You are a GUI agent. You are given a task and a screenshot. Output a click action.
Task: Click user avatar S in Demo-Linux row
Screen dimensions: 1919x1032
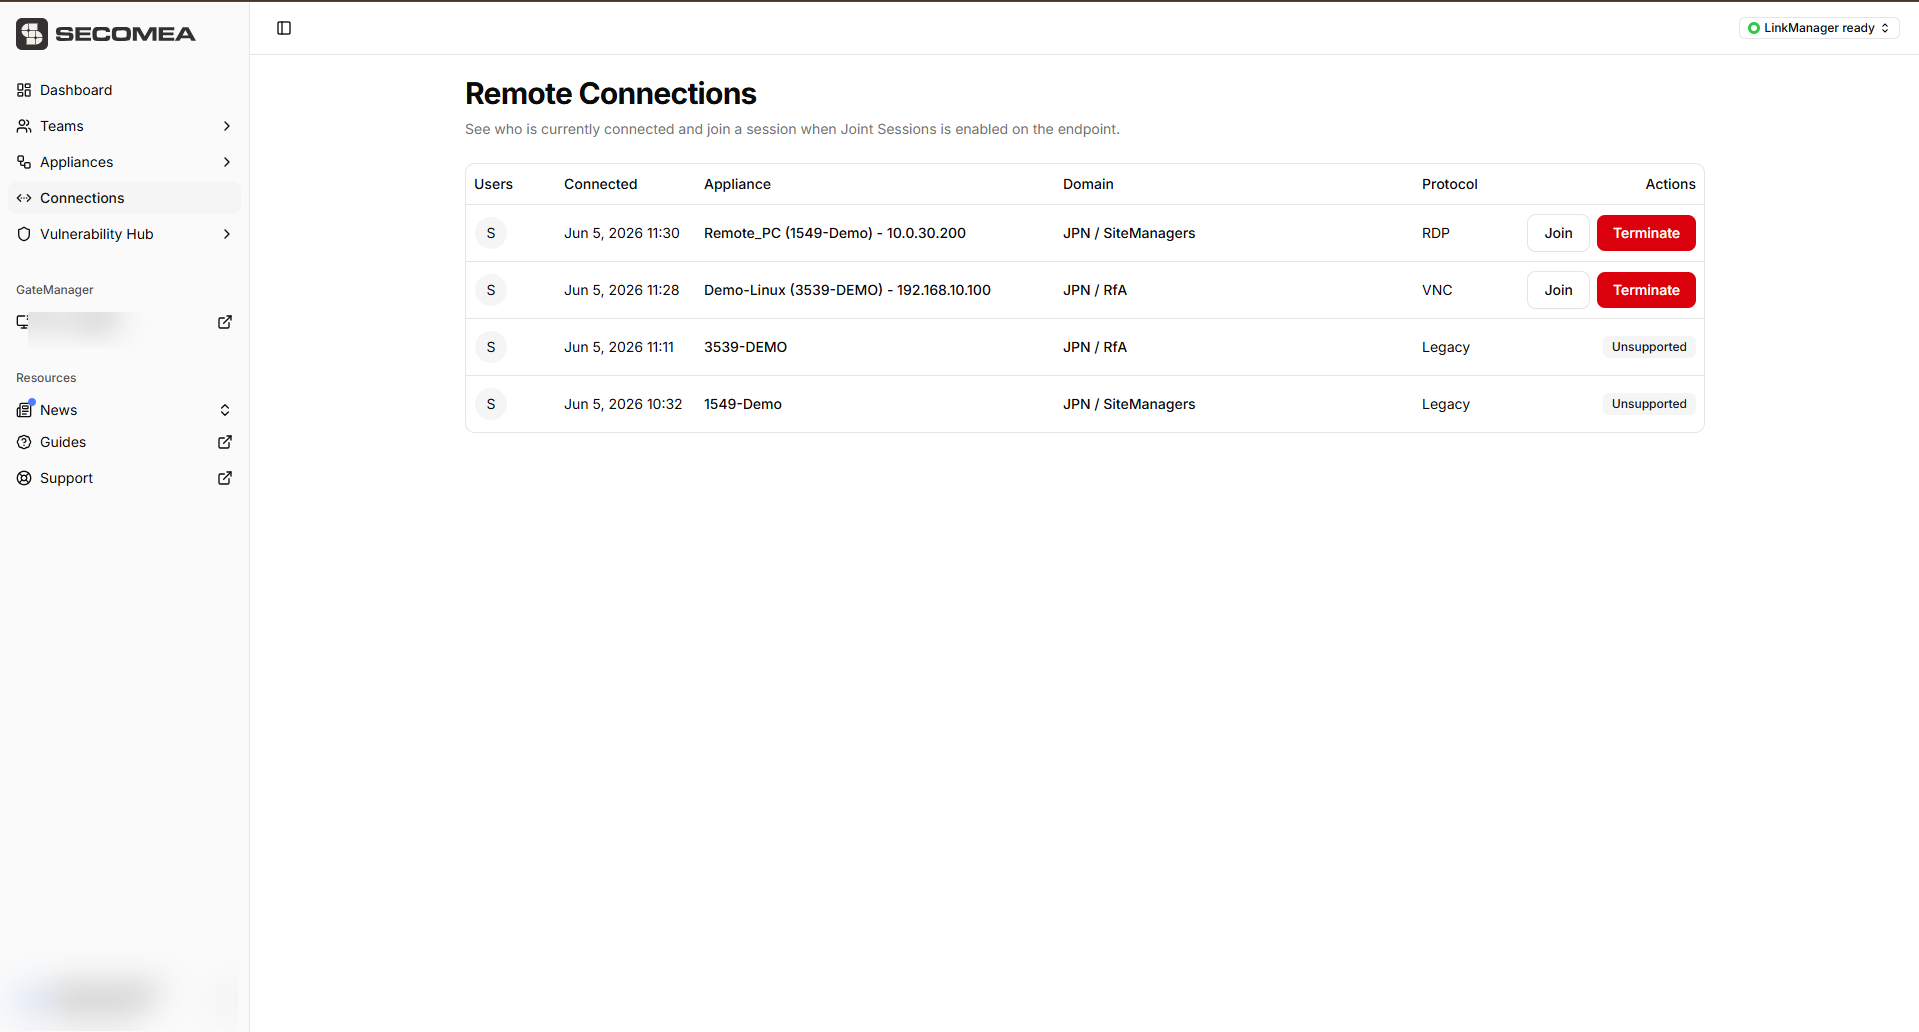[x=491, y=290]
